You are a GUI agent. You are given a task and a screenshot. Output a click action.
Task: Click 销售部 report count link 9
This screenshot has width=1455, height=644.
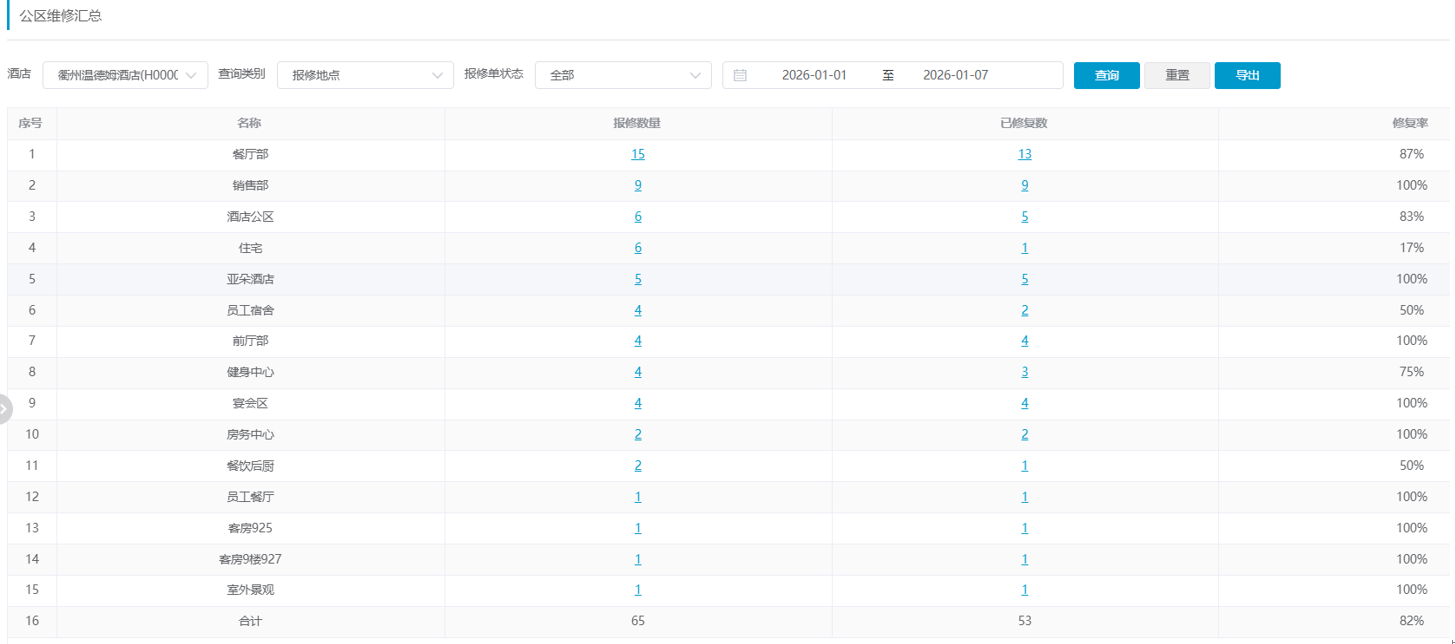638,185
